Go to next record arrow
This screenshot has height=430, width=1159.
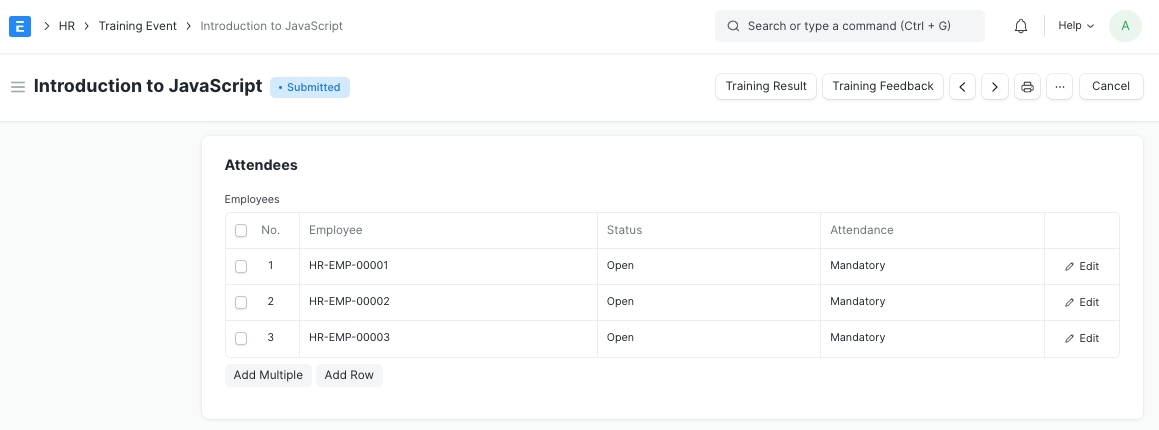994,87
